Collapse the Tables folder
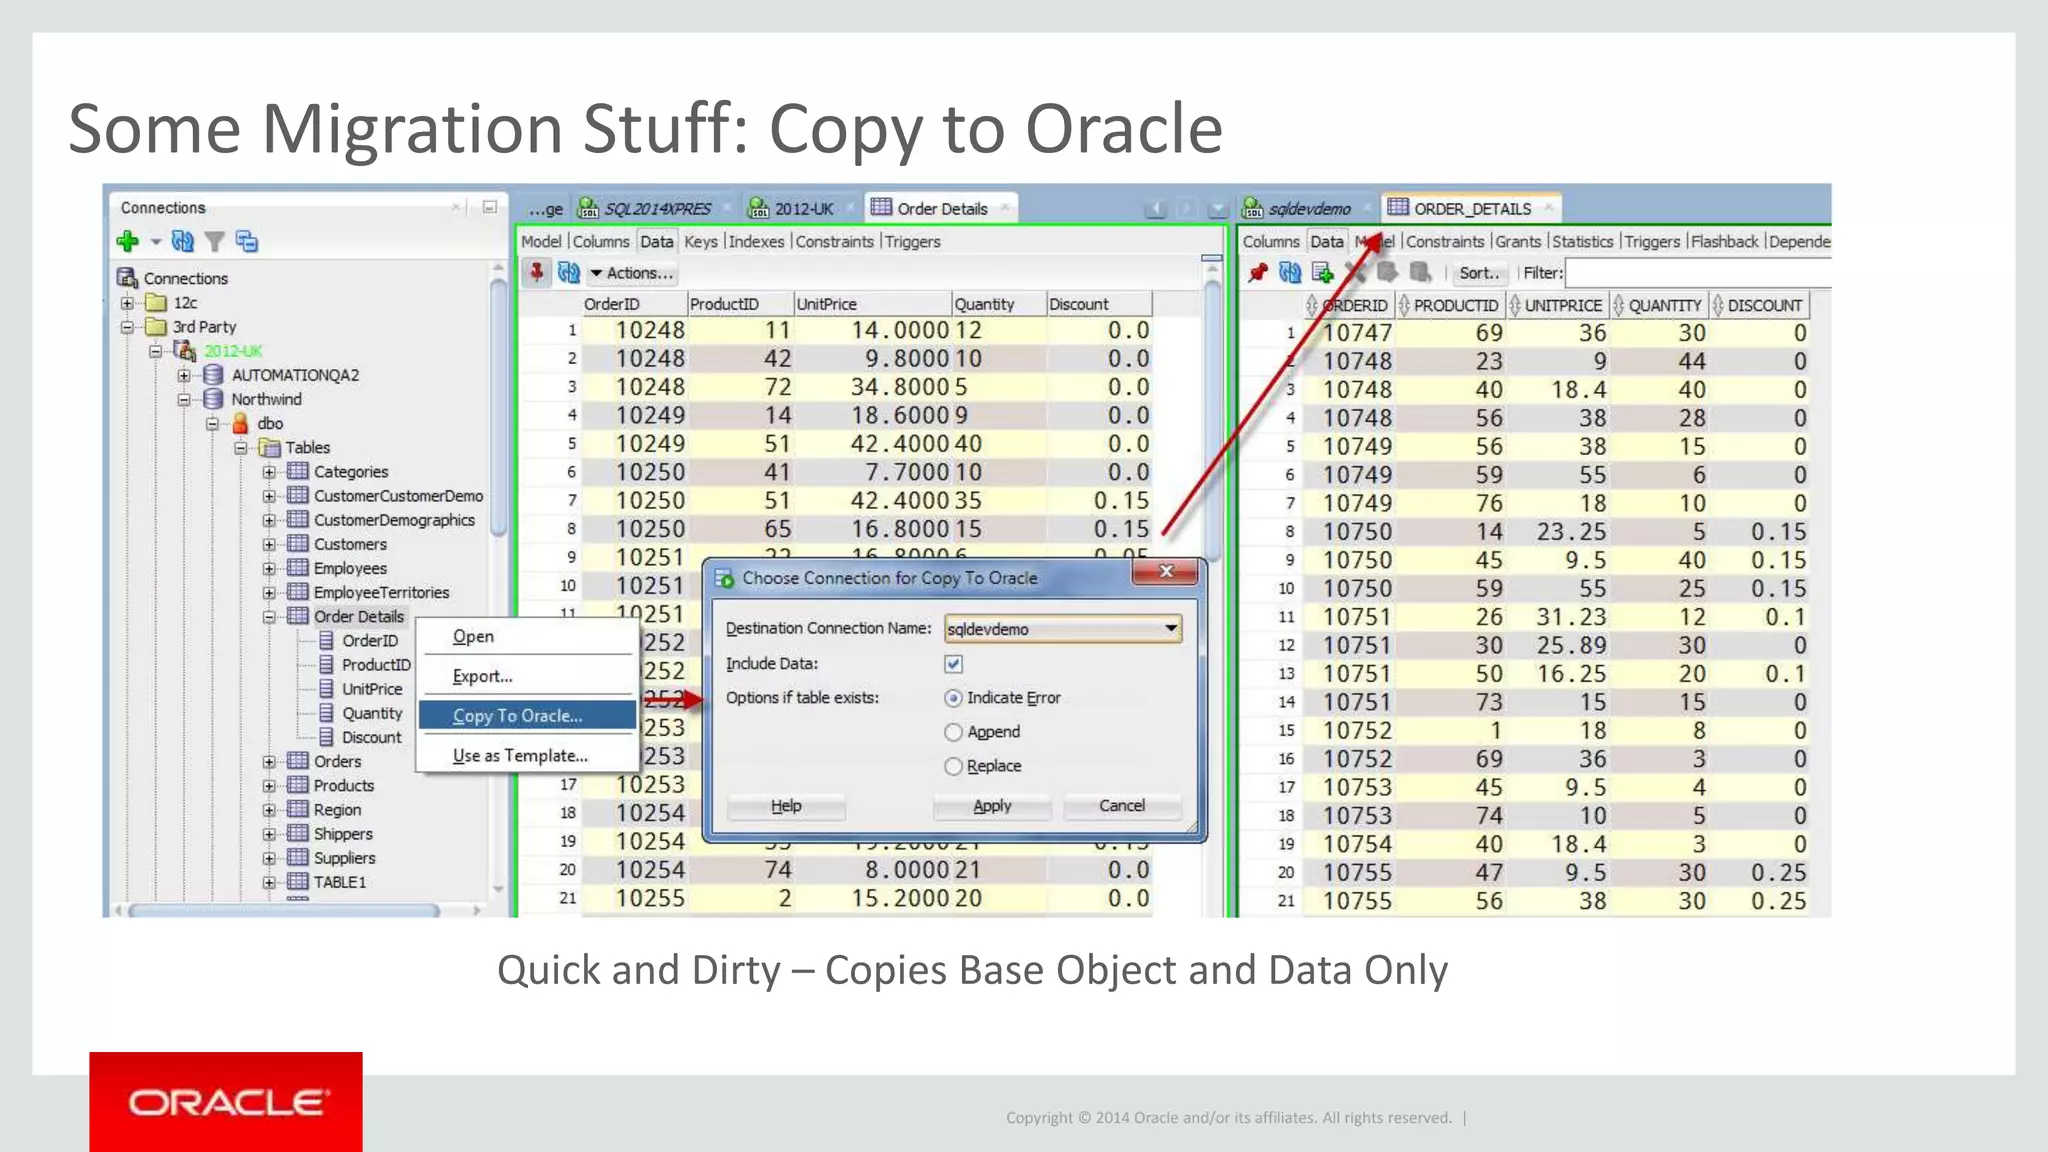 (241, 448)
